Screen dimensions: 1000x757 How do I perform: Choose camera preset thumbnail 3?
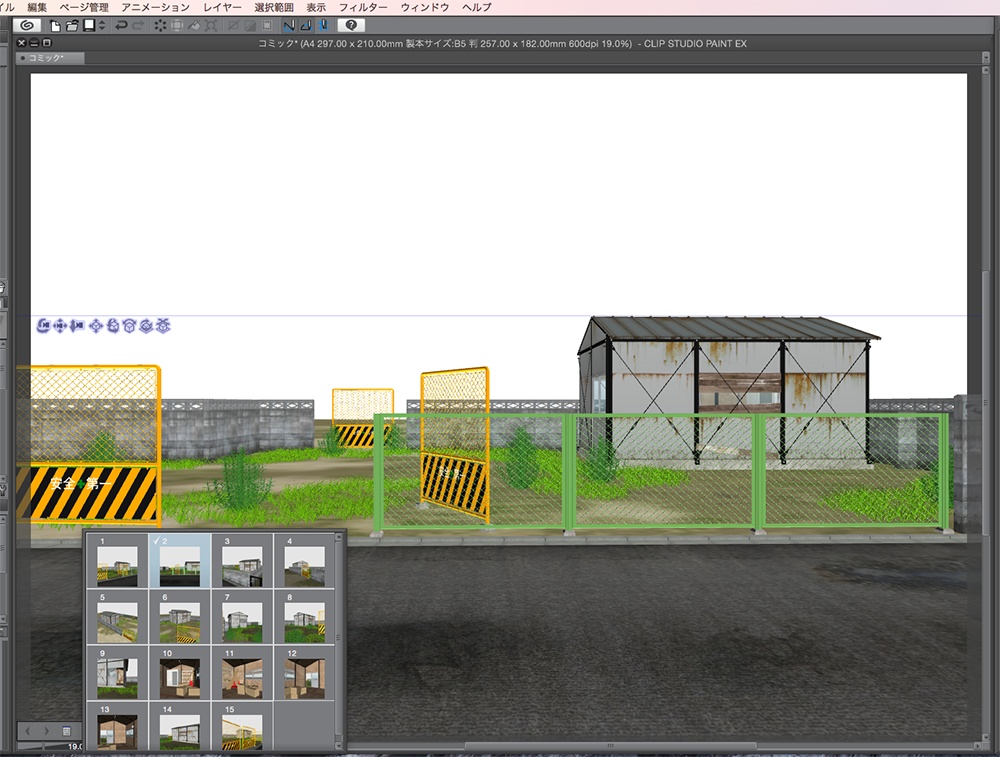(242, 561)
